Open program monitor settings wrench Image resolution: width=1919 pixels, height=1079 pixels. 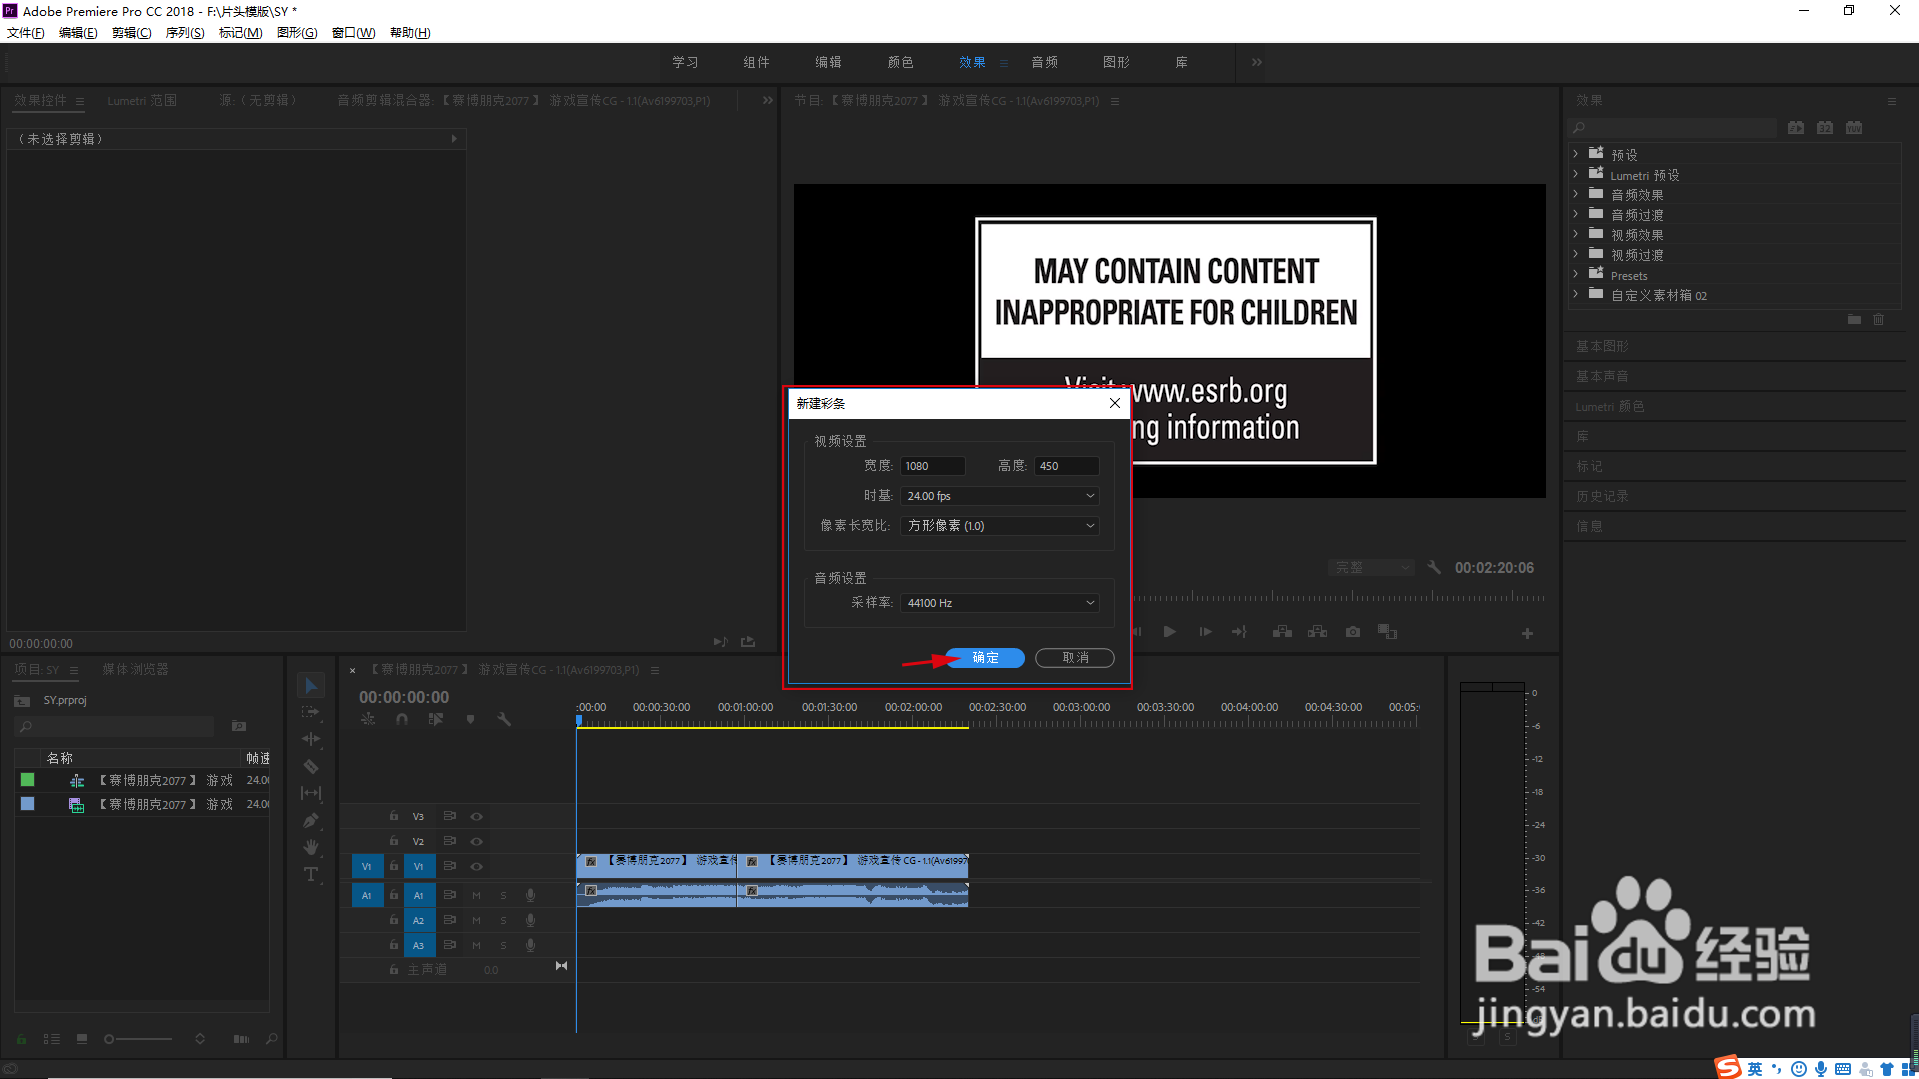click(x=1434, y=567)
